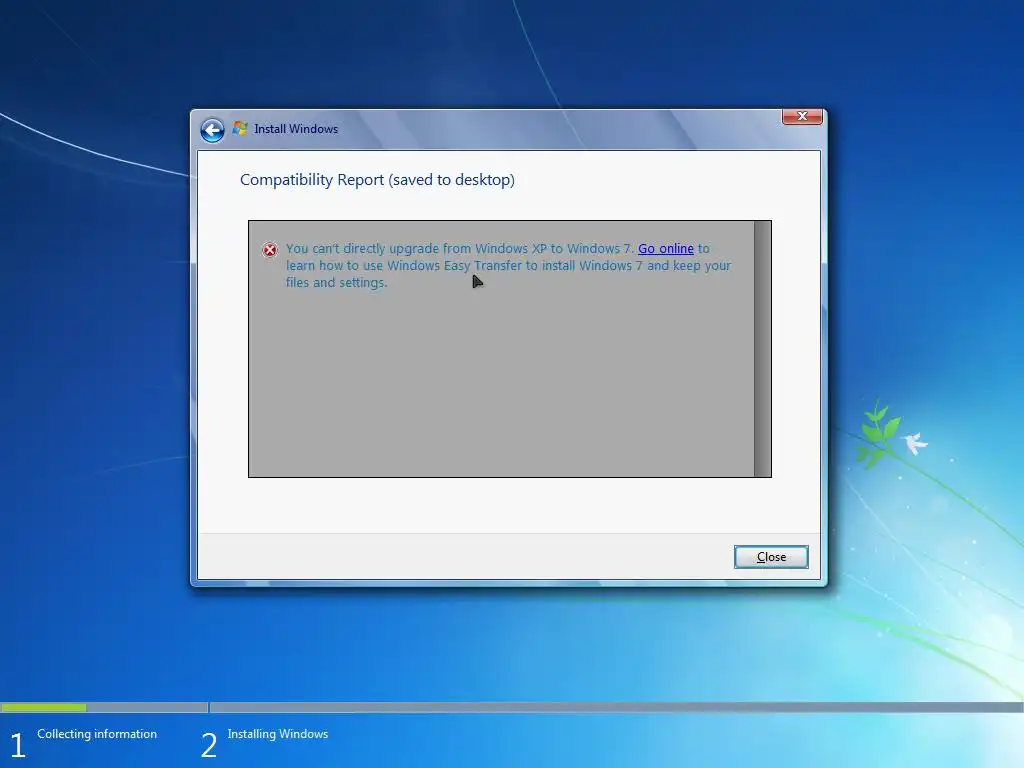
Task: Click the upgrade error message text
Action: click(508, 266)
